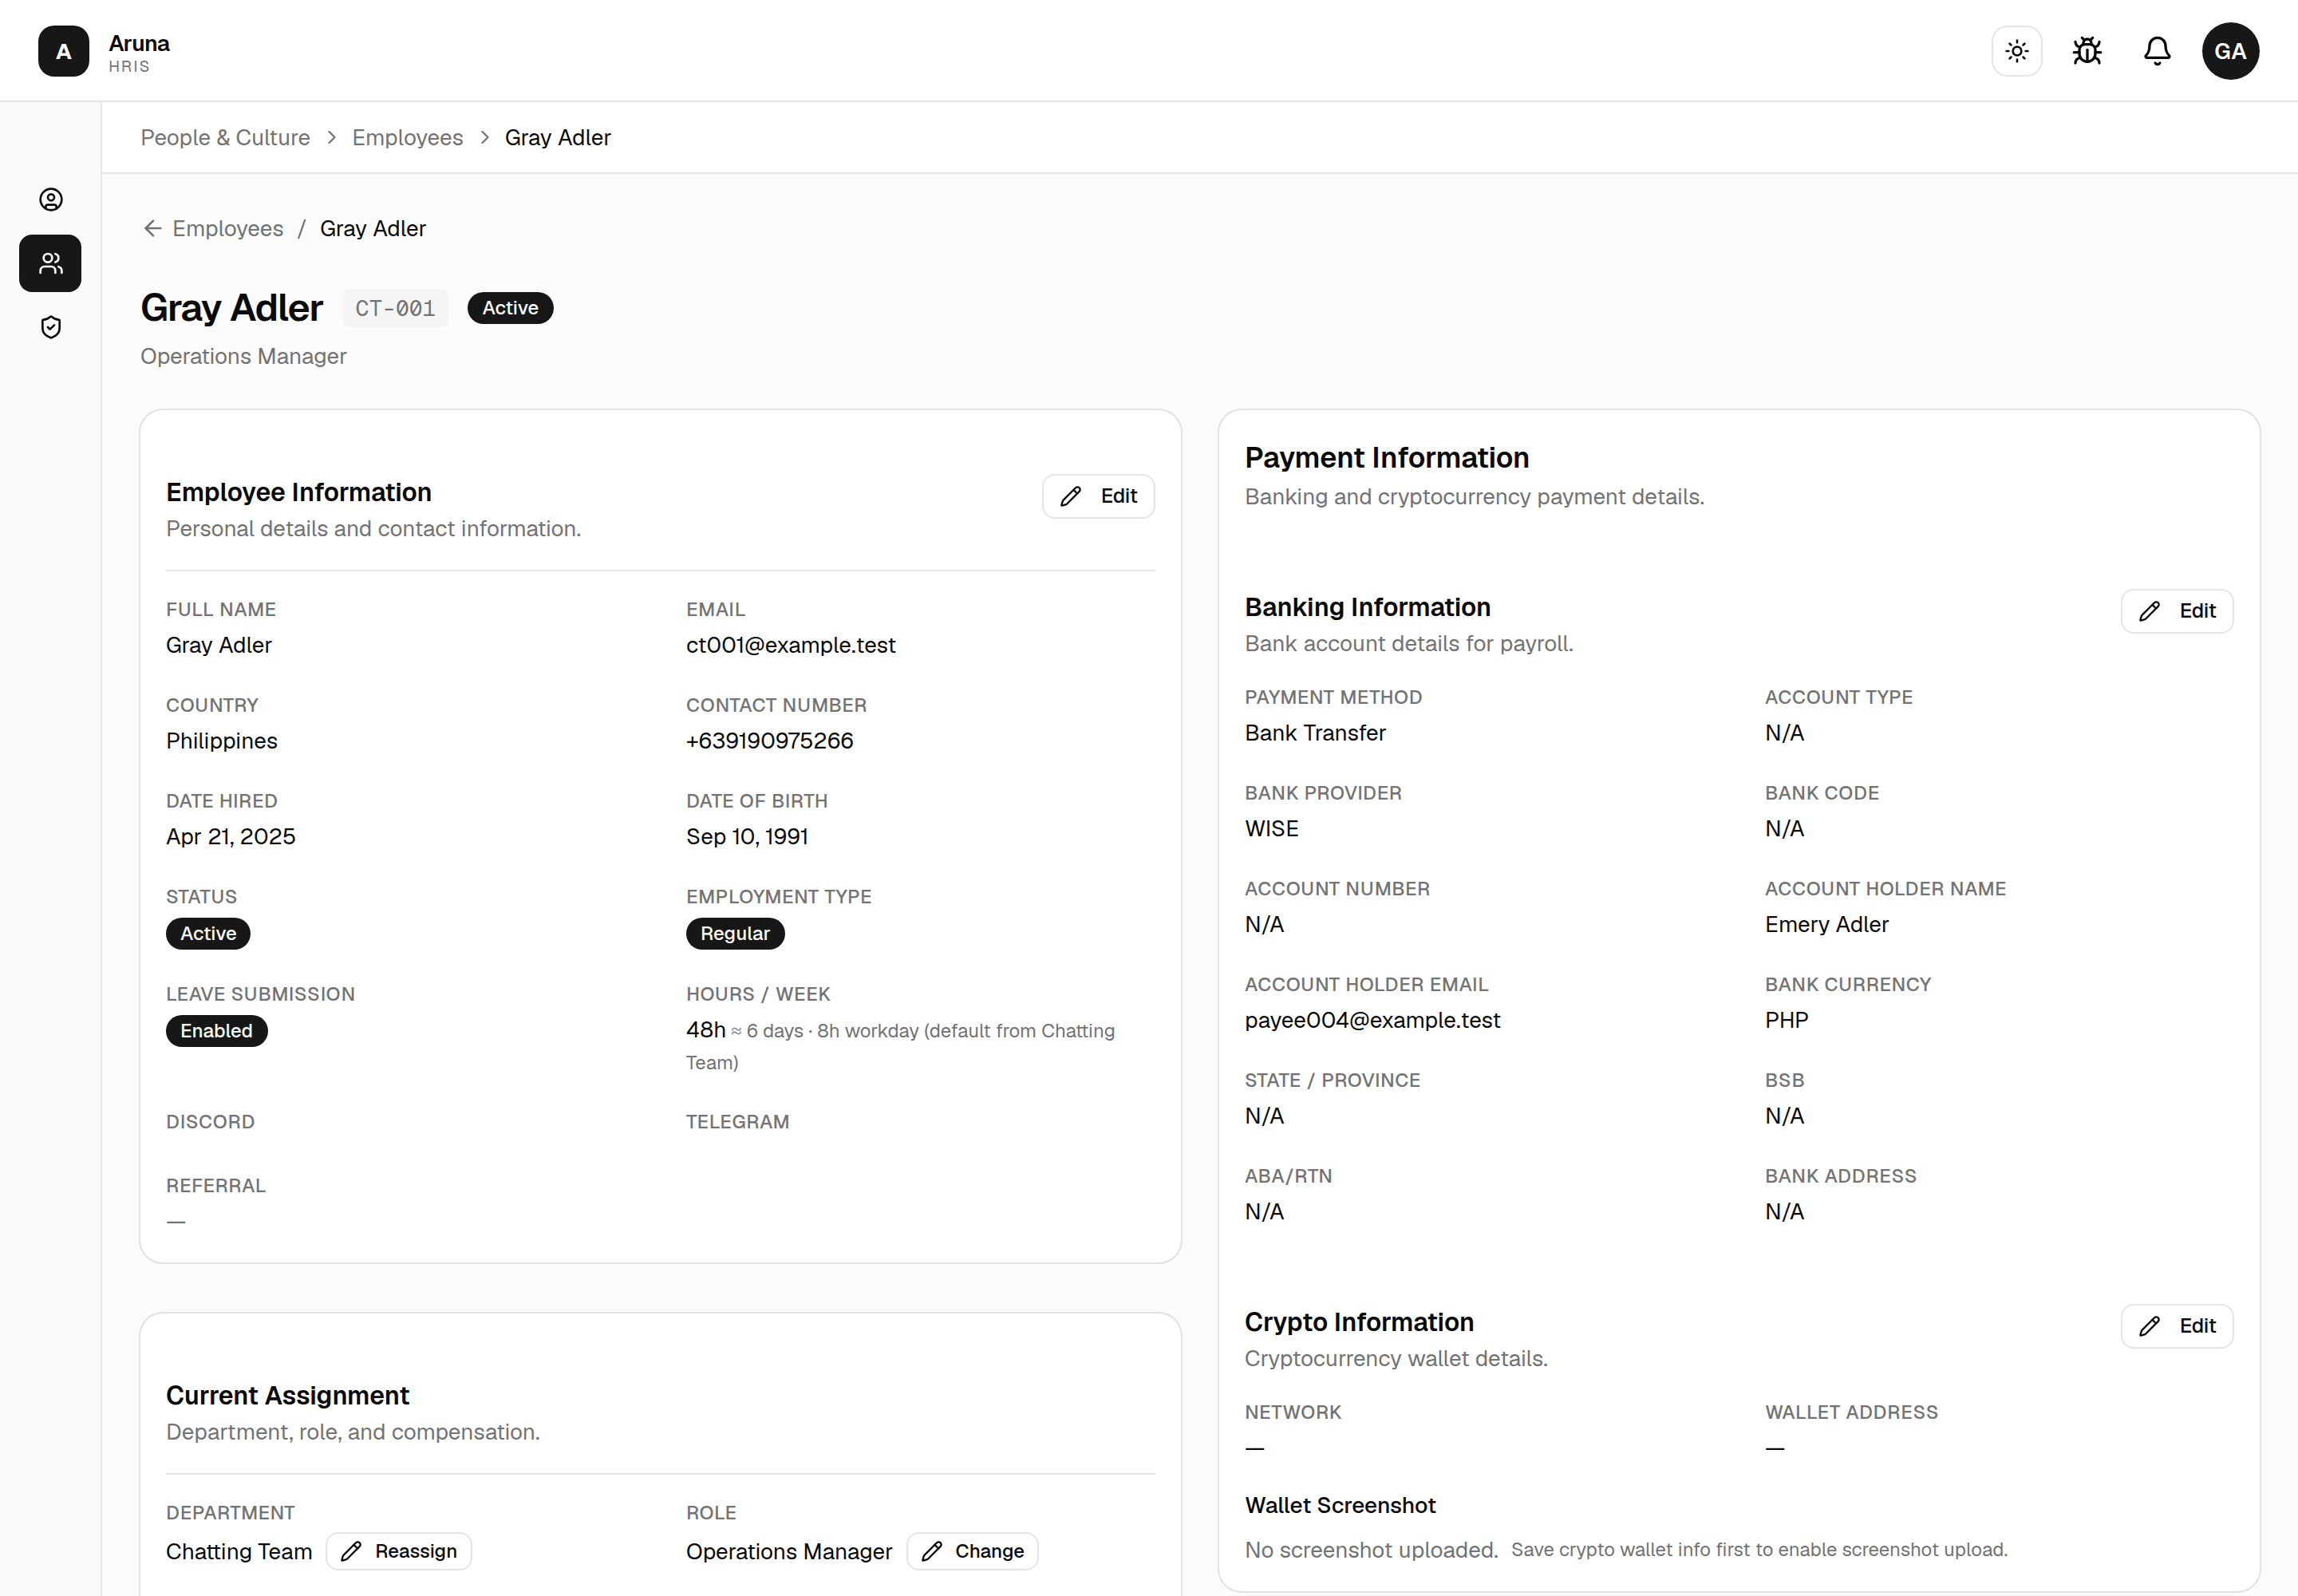The height and width of the screenshot is (1596, 2298).
Task: Edit the Crypto Information section
Action: point(2176,1326)
